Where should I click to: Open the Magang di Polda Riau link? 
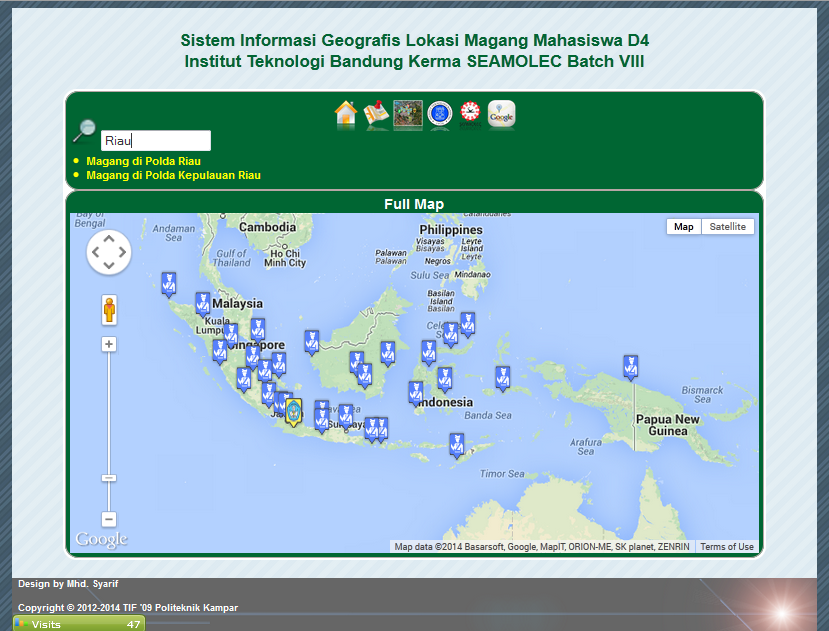143,161
